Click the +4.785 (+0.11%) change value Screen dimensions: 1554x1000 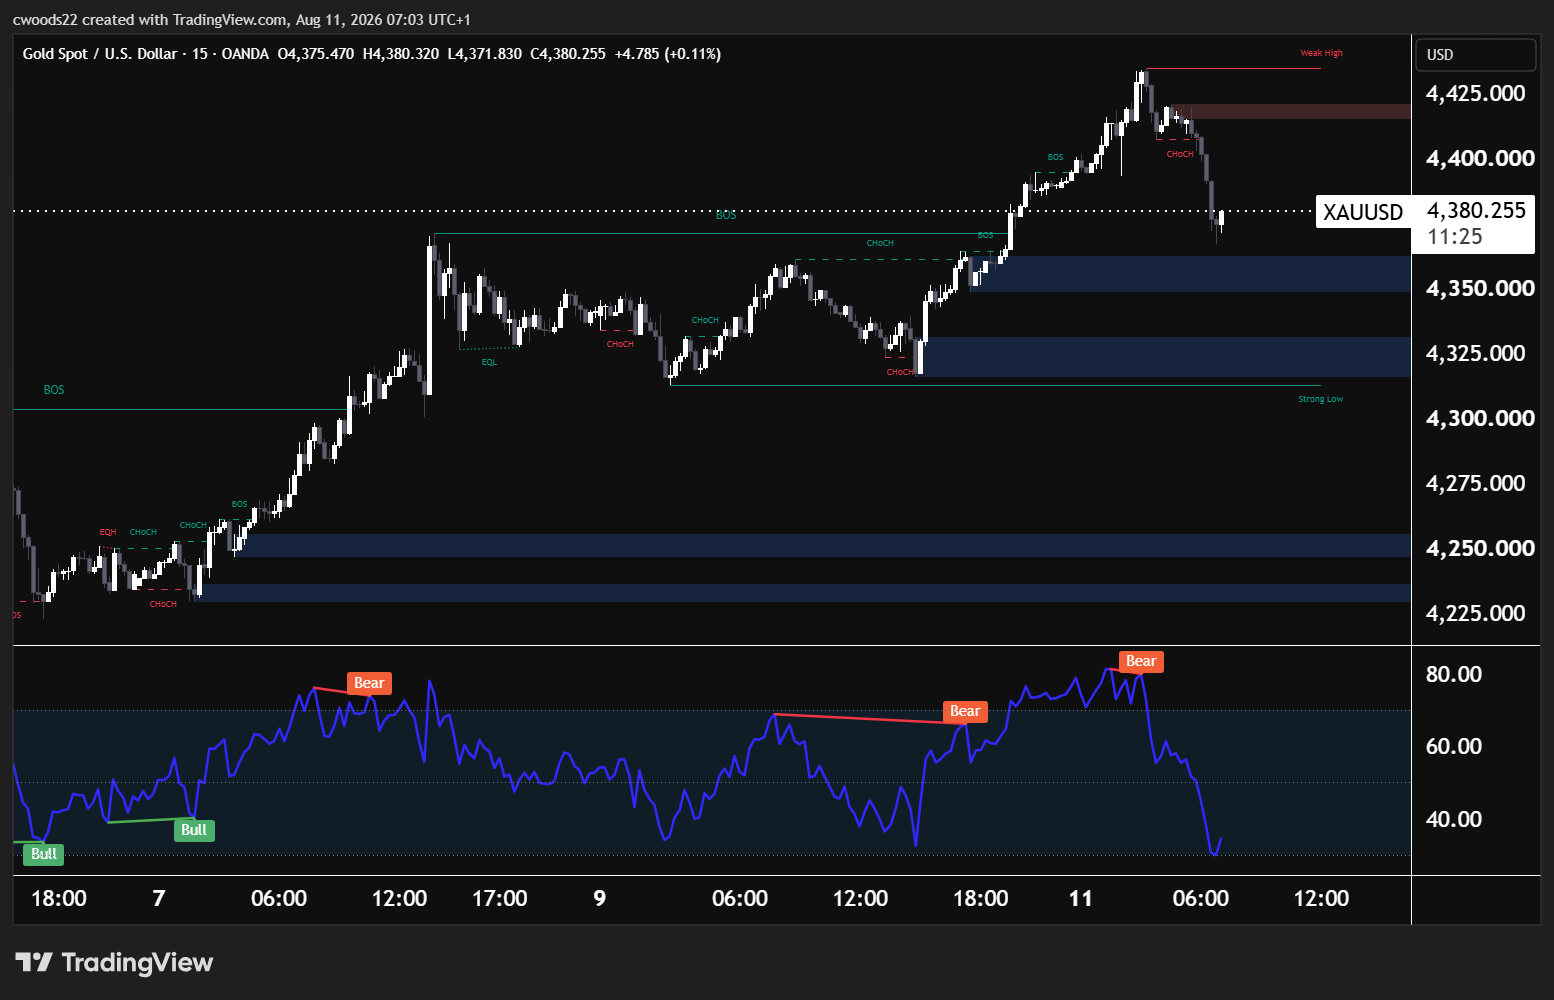668,54
